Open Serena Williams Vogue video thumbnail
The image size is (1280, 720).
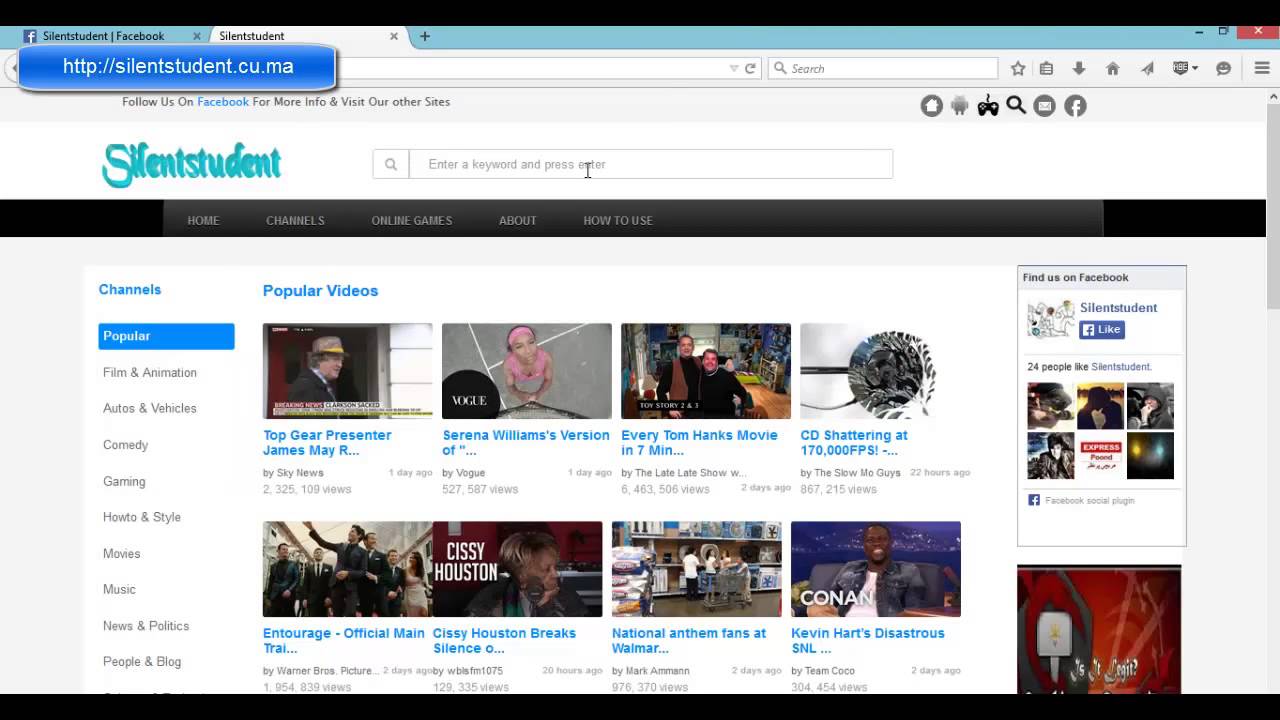(x=527, y=371)
